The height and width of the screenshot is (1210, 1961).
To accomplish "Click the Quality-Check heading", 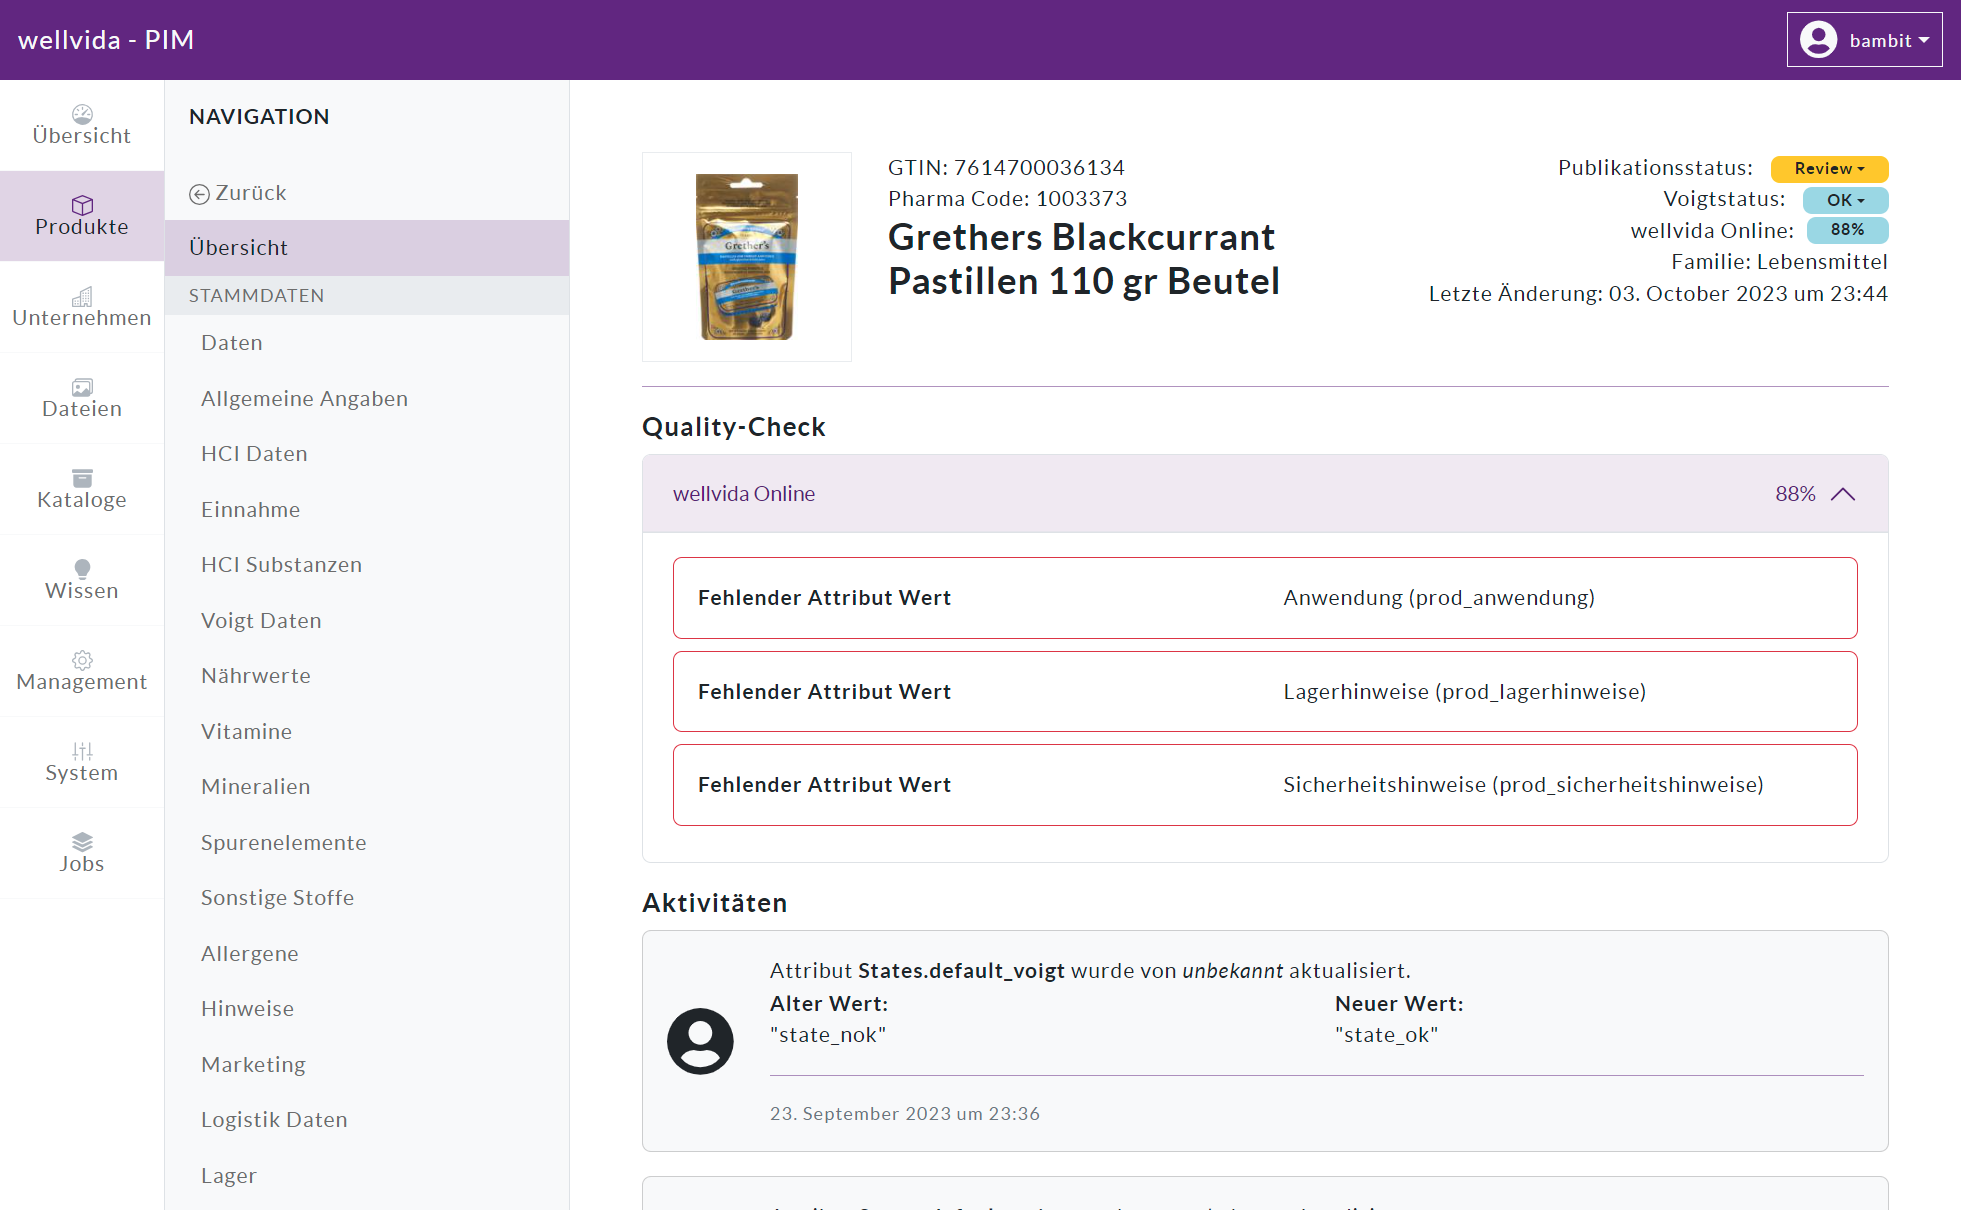I will click(734, 427).
